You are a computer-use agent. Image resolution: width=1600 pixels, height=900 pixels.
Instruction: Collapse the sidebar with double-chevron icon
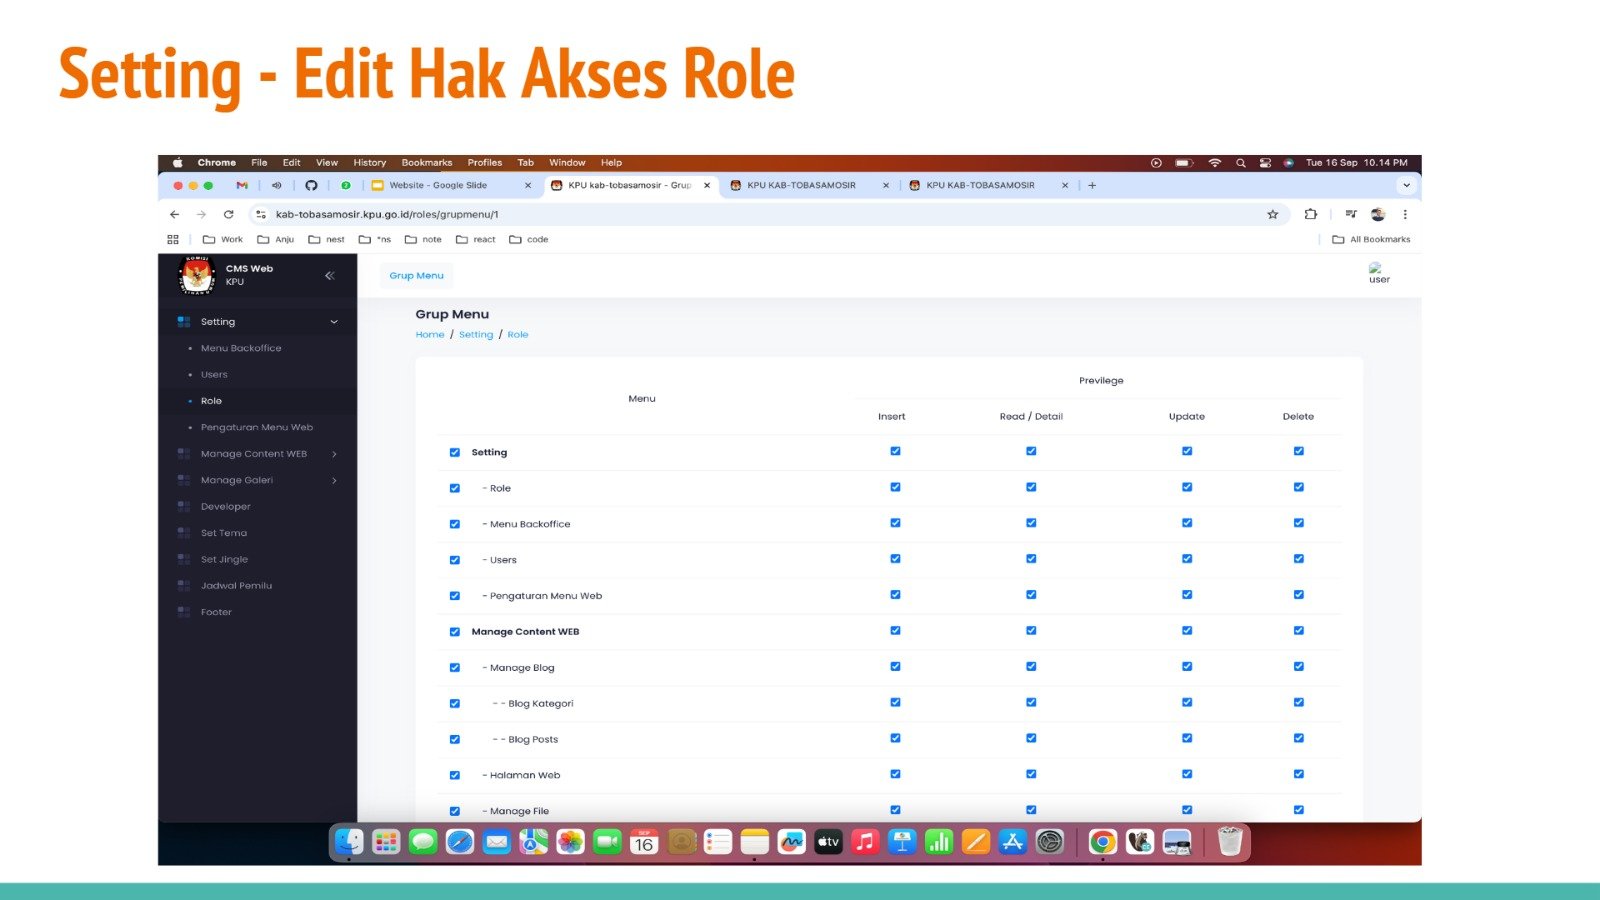(x=329, y=275)
